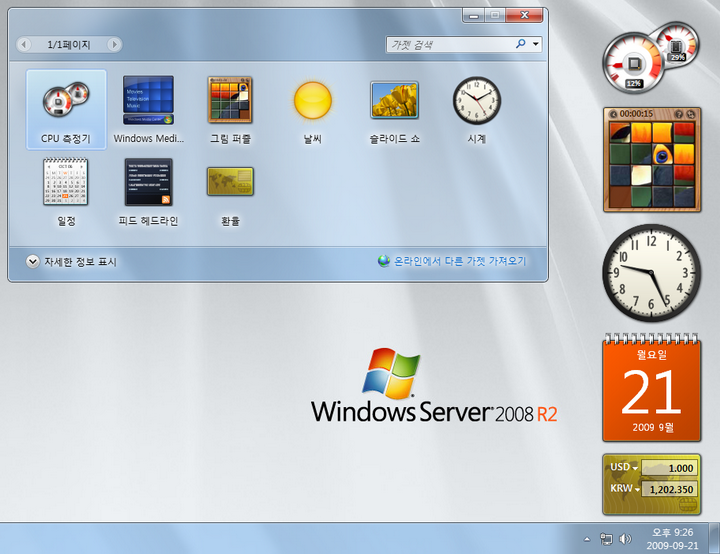Minimize the gadget gallery window

pyautogui.click(x=474, y=15)
